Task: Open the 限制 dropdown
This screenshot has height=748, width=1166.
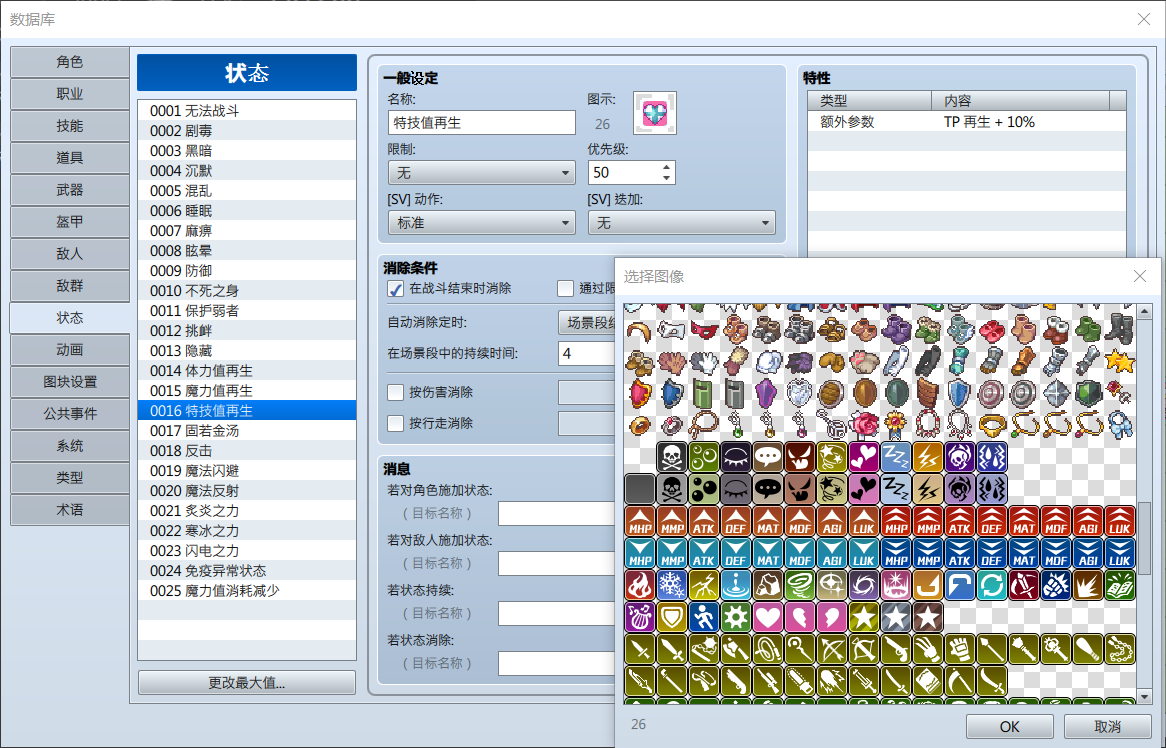Action: click(481, 173)
